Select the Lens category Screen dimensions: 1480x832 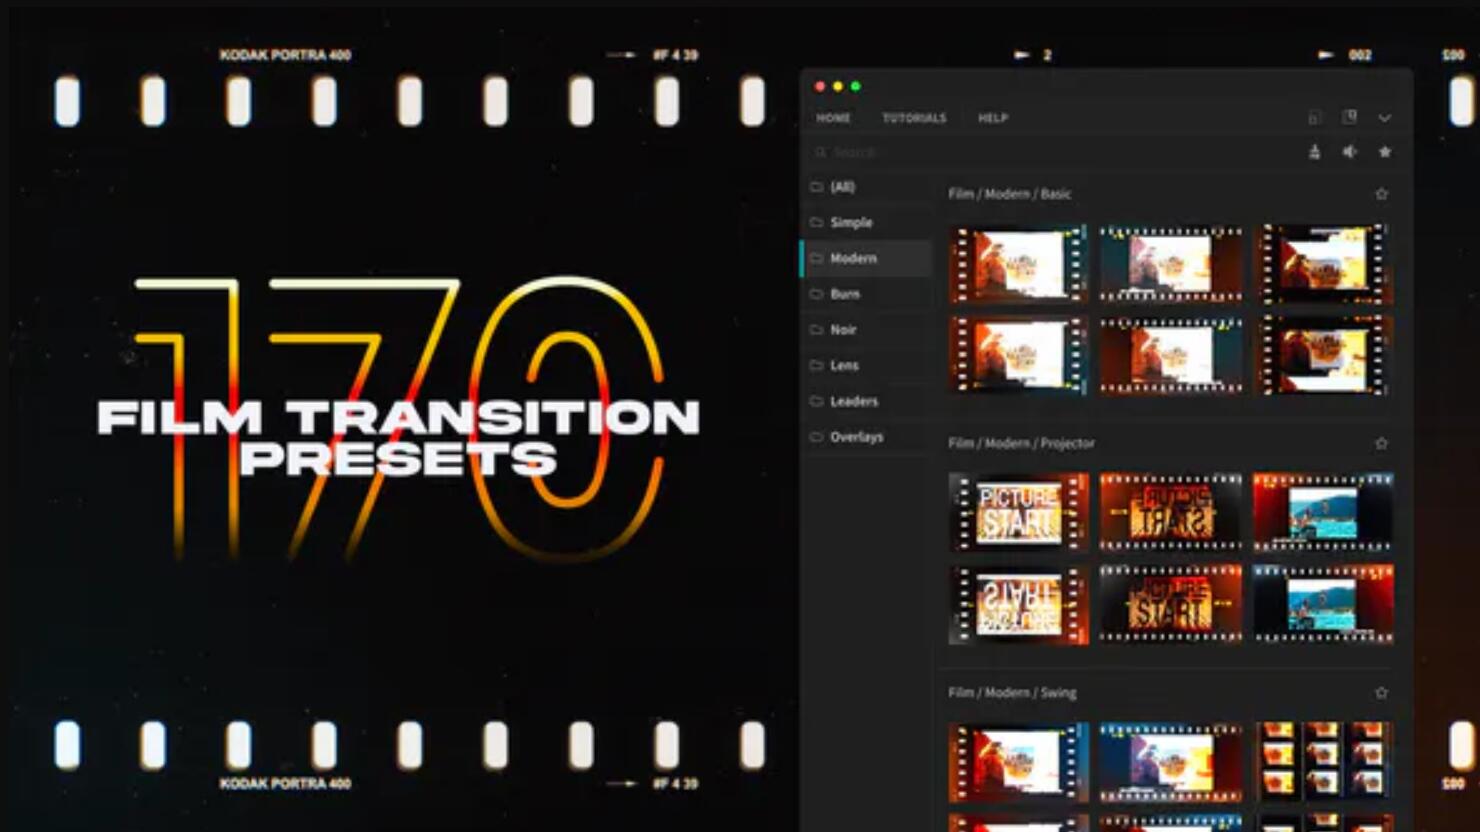866,366
